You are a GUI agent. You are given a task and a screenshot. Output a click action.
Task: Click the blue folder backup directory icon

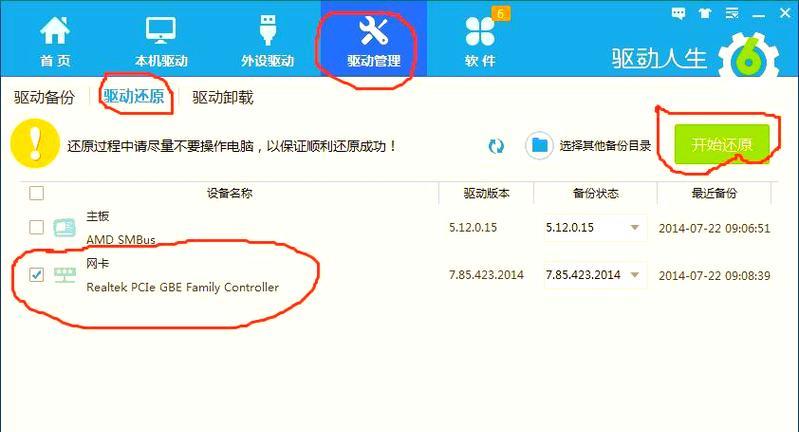click(x=539, y=146)
